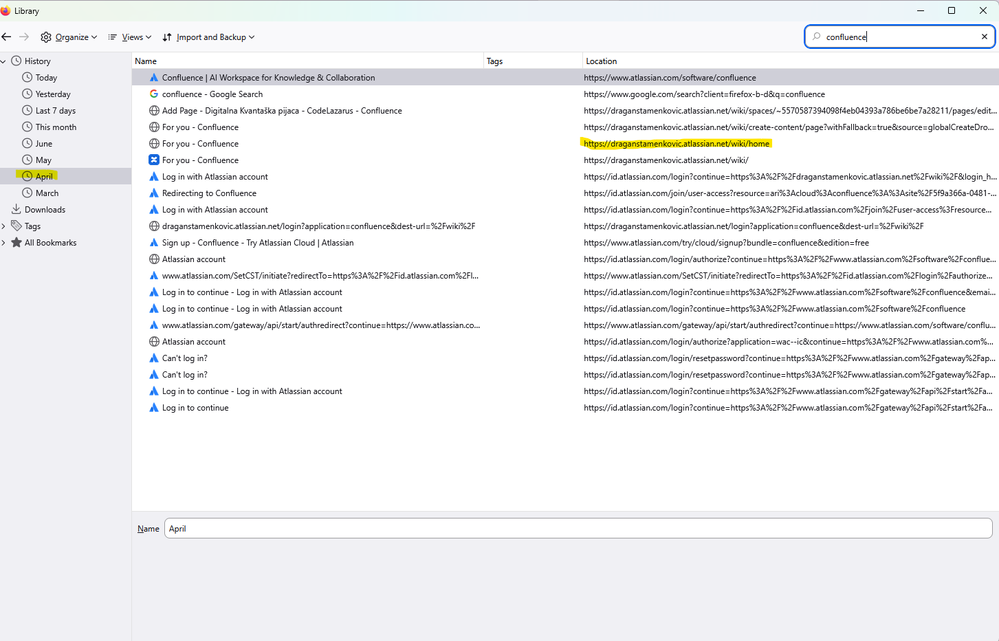The width and height of the screenshot is (999, 641).
Task: Click Google icon of confluence search entry
Action: 154,94
